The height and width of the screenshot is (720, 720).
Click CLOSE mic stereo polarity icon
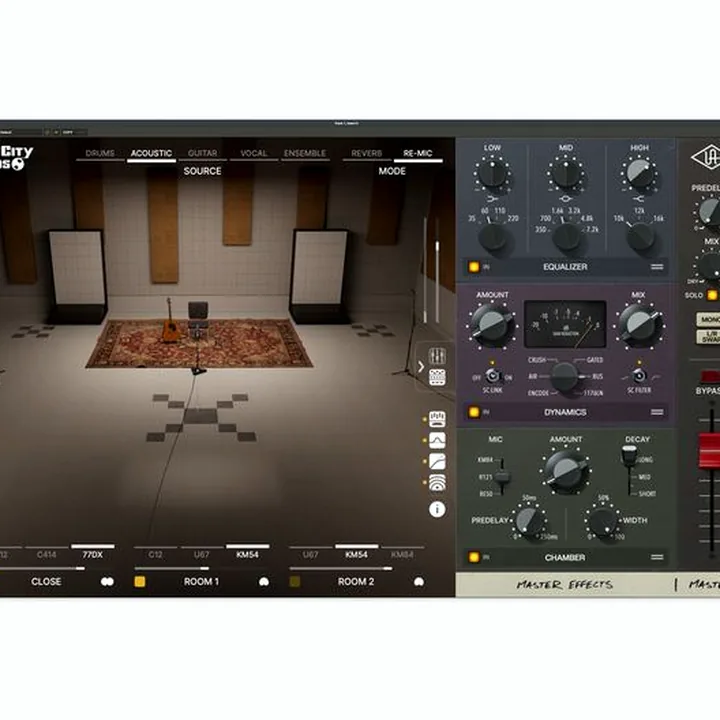(x=107, y=582)
